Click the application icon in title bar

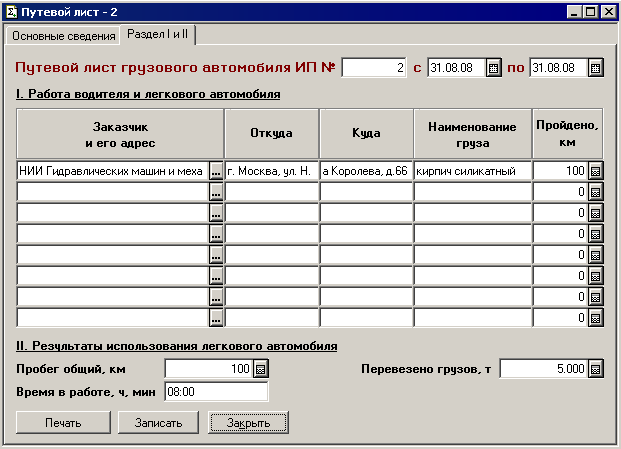pos(11,11)
